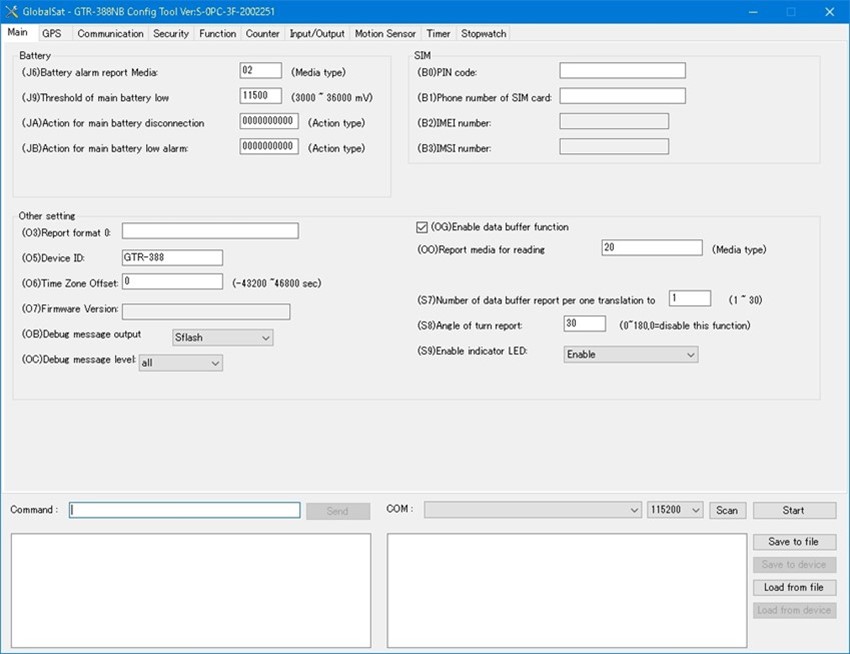
Task: Open the Debug message output dropdown
Action: pos(222,337)
